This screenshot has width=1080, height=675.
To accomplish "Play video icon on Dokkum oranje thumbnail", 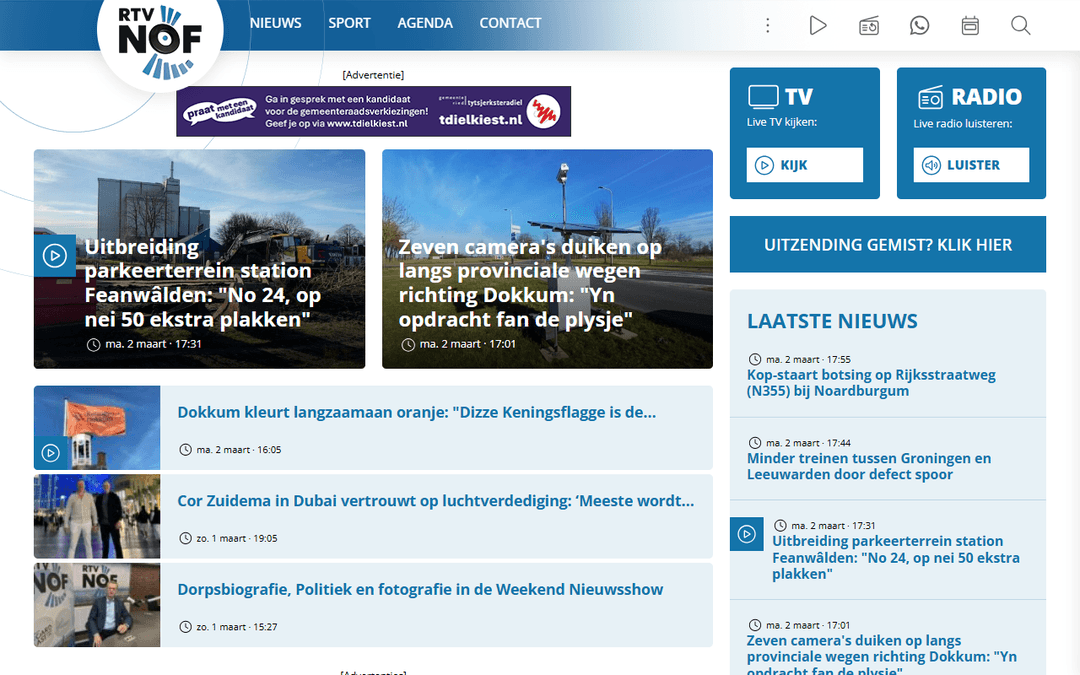I will click(50, 453).
